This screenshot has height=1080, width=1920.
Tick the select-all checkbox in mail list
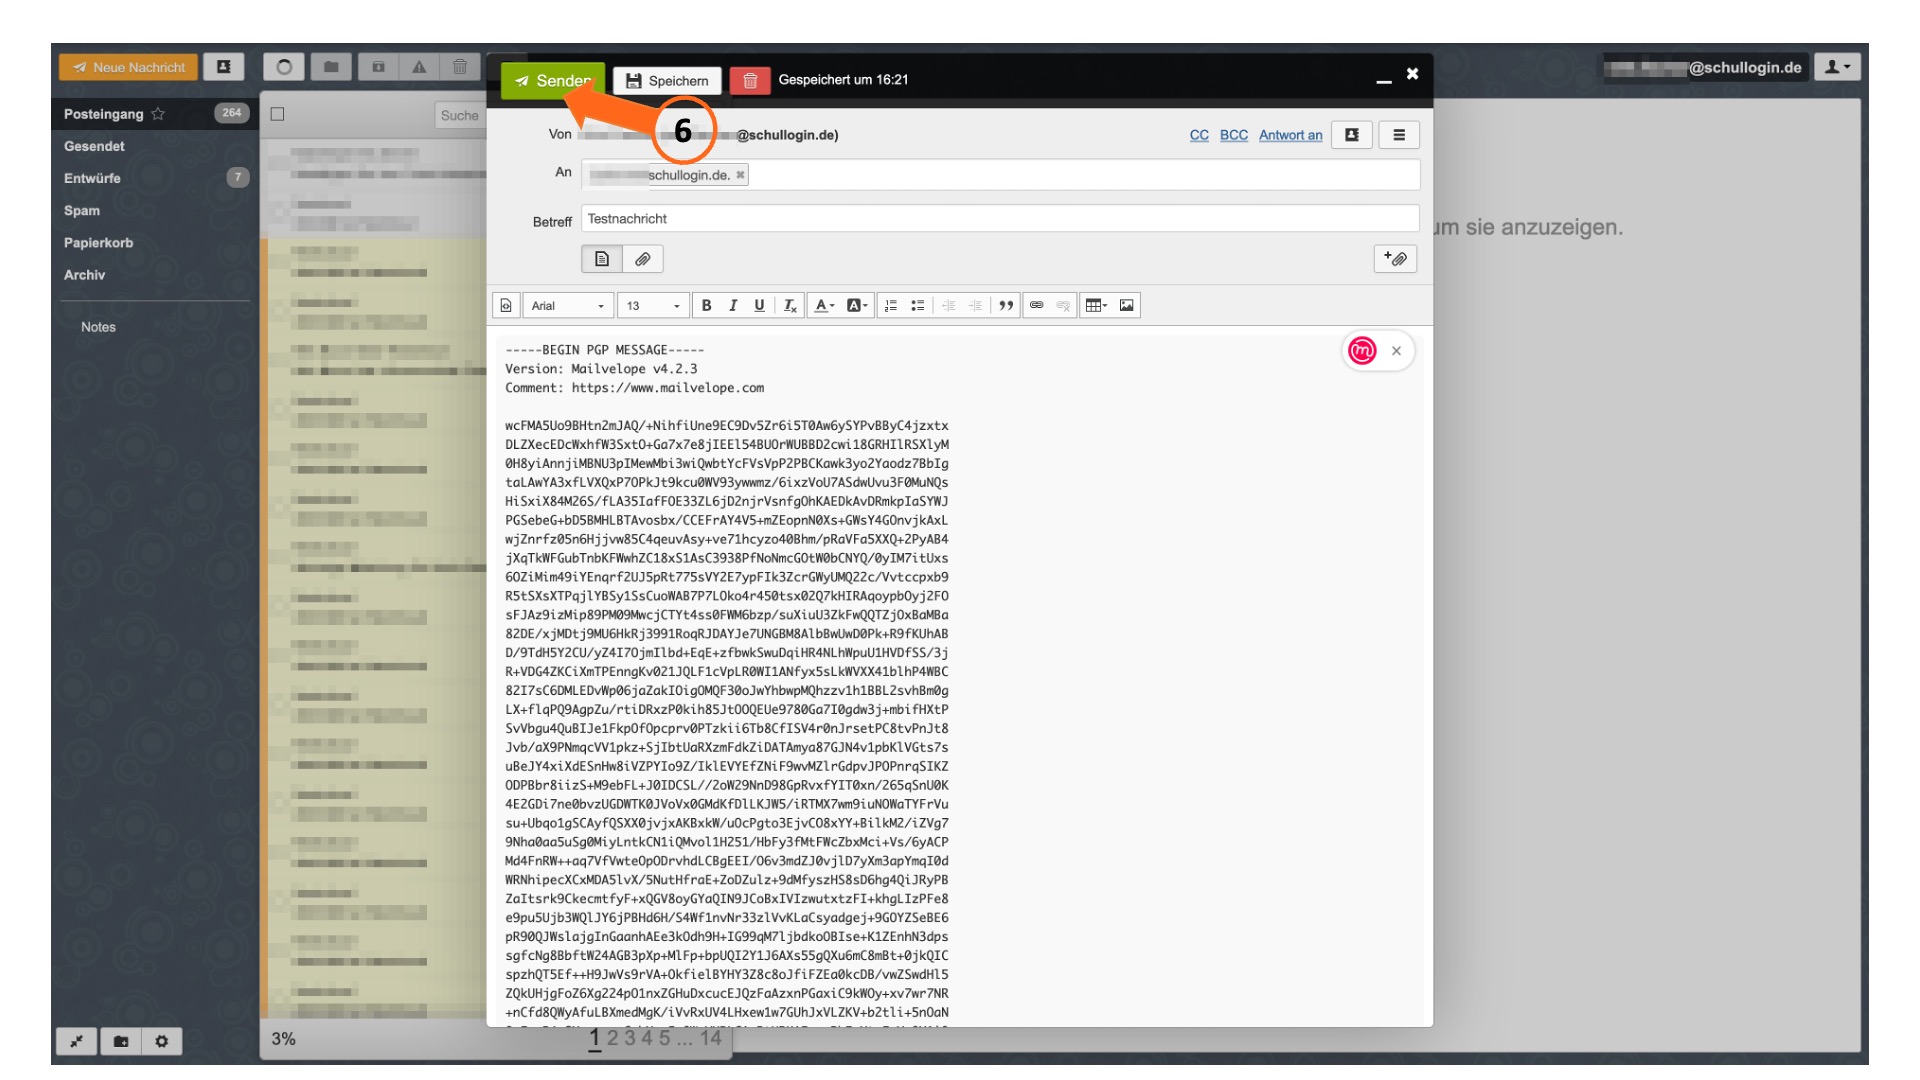[x=278, y=114]
